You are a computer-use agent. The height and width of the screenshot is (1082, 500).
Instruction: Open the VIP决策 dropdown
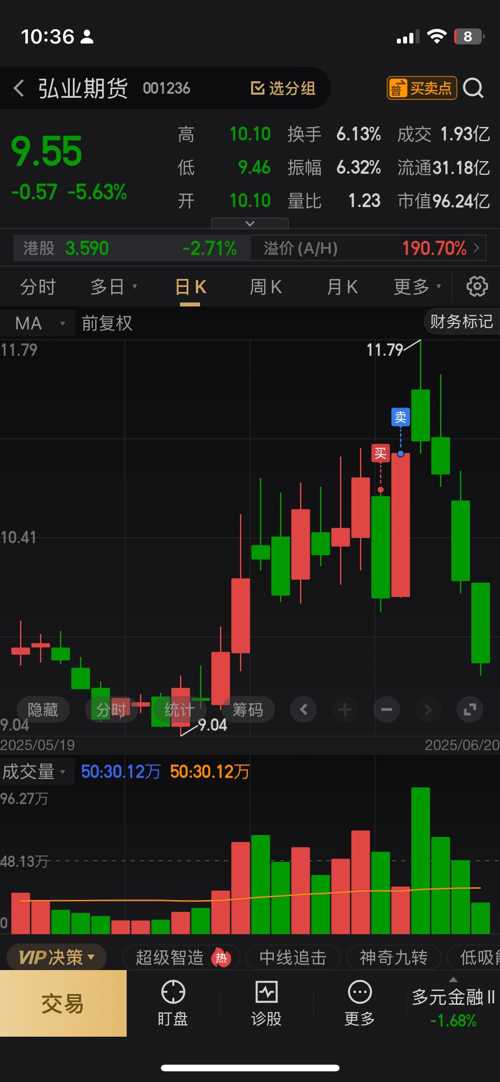point(57,957)
